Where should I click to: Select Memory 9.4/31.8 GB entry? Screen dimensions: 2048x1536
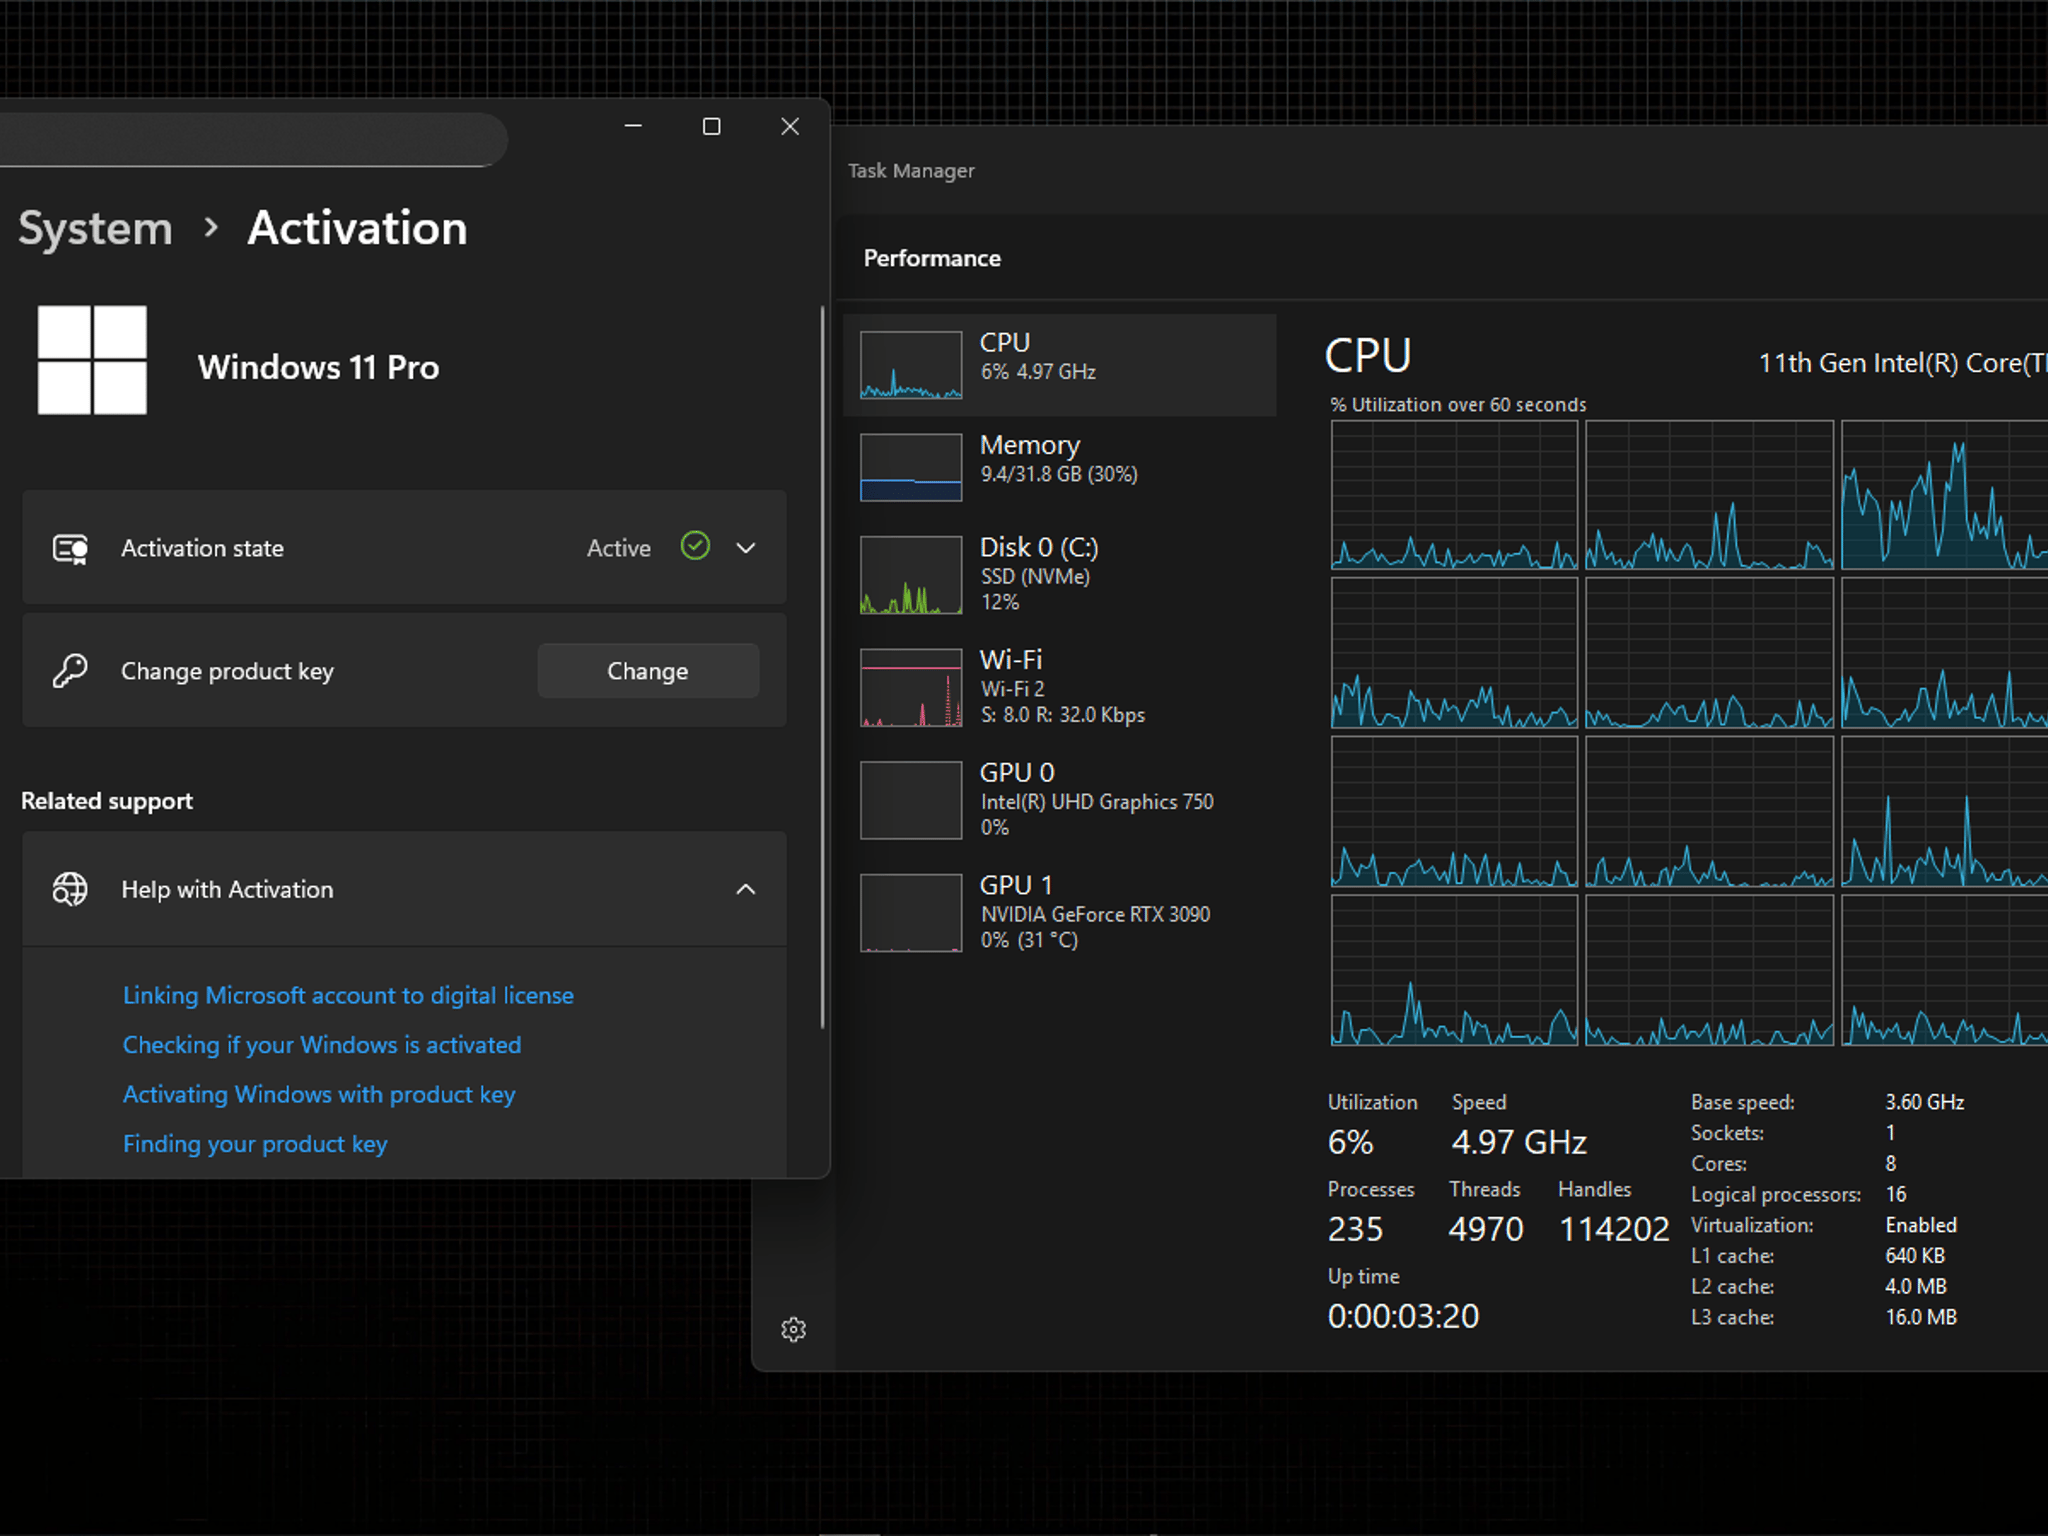pos(1059,467)
